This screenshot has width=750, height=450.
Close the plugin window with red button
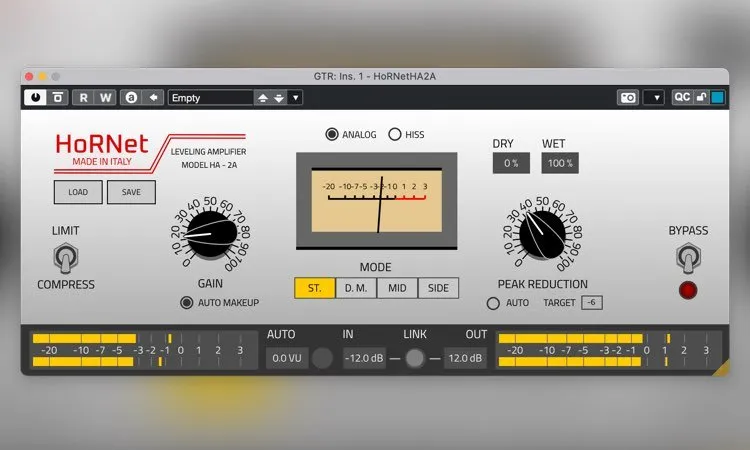pos(29,77)
